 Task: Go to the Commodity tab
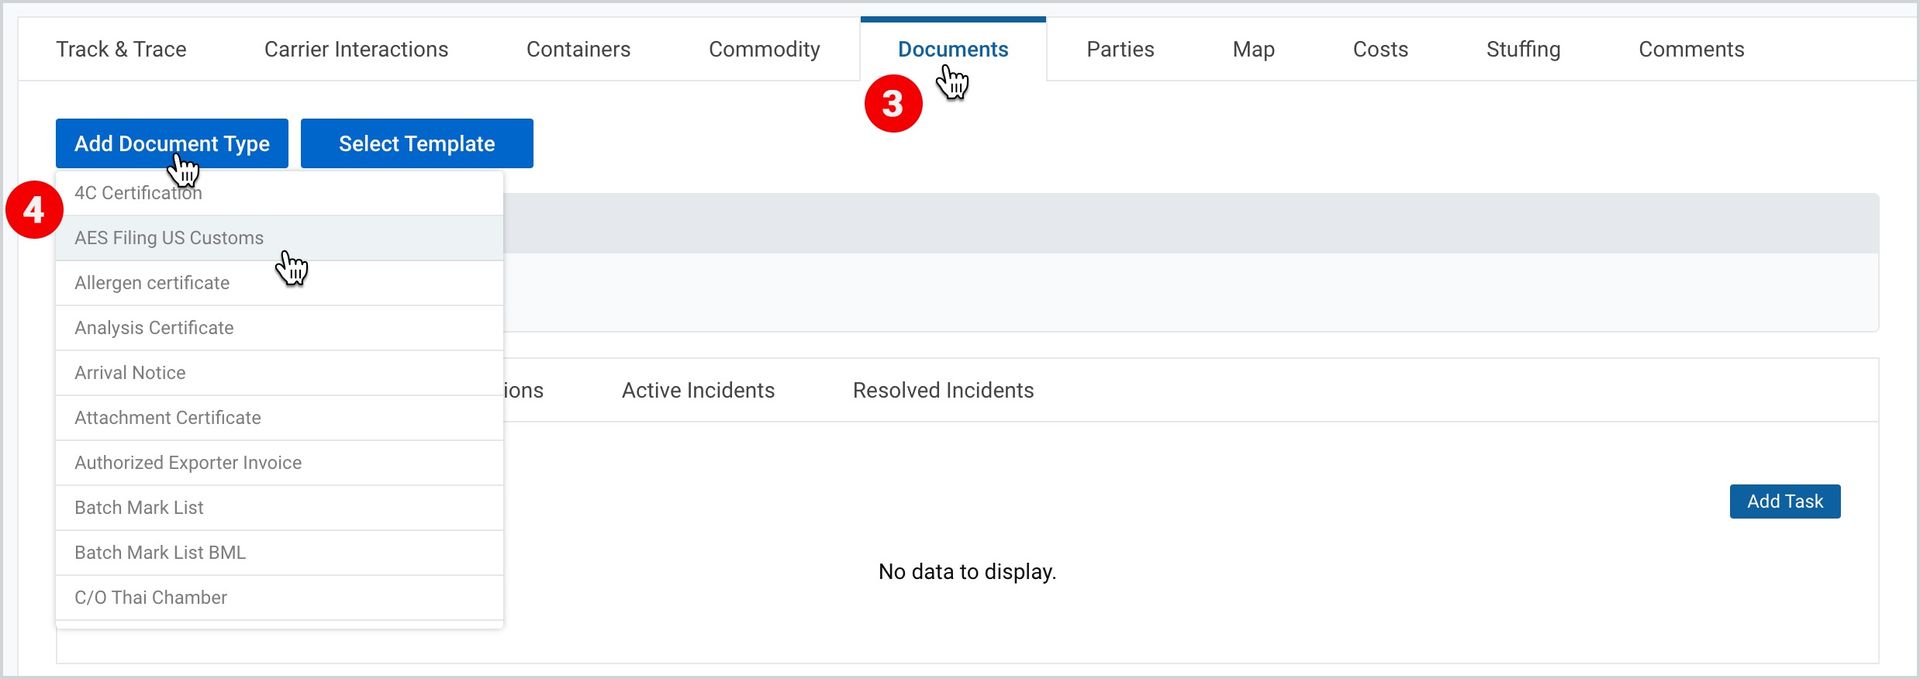pos(764,49)
